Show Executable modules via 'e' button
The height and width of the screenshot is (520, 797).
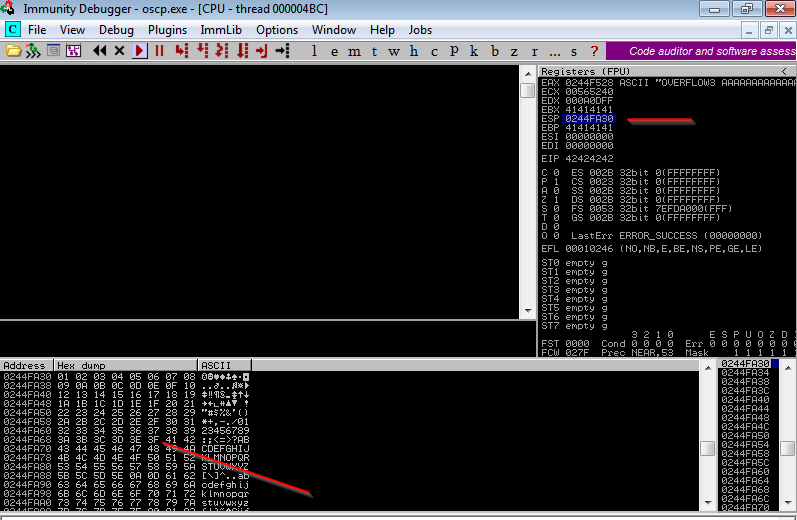coord(334,51)
